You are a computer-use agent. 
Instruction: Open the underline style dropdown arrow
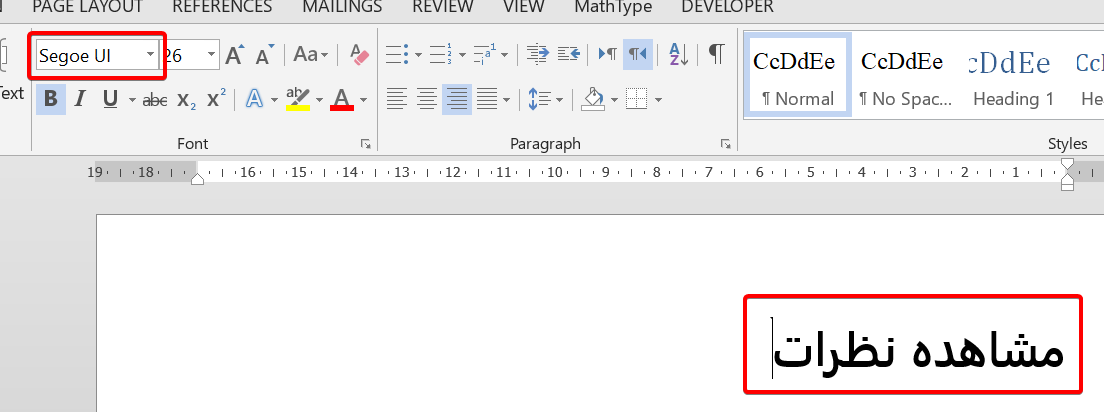pyautogui.click(x=132, y=100)
